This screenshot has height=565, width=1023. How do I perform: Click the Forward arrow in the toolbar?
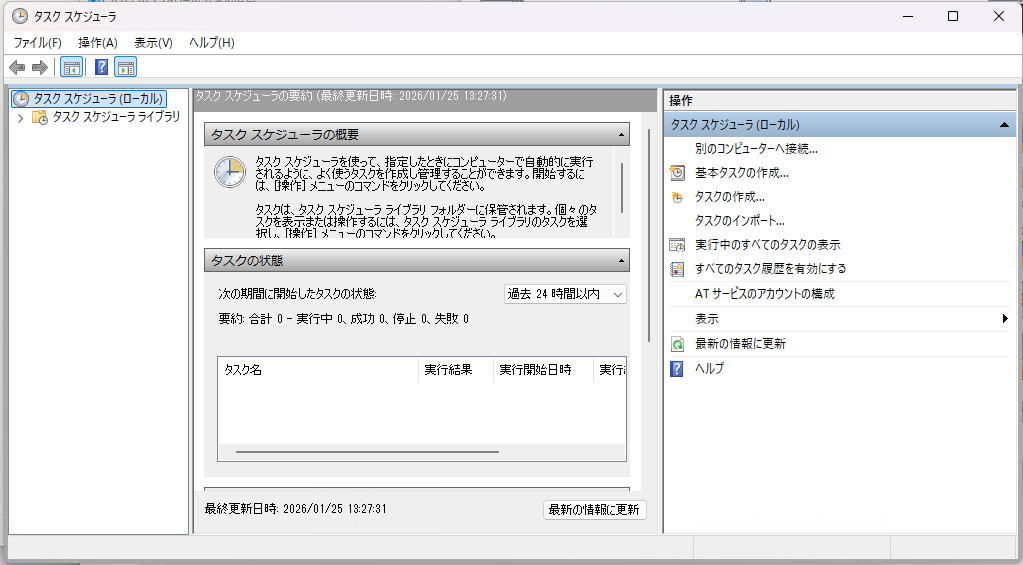tap(40, 67)
